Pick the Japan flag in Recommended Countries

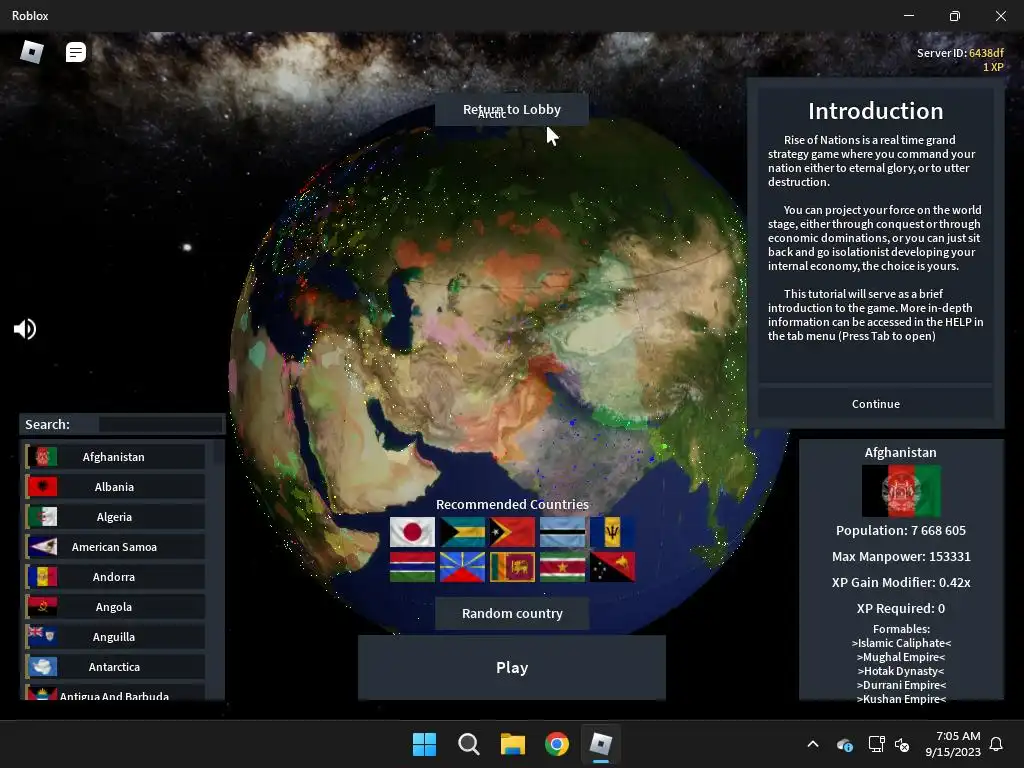(412, 532)
